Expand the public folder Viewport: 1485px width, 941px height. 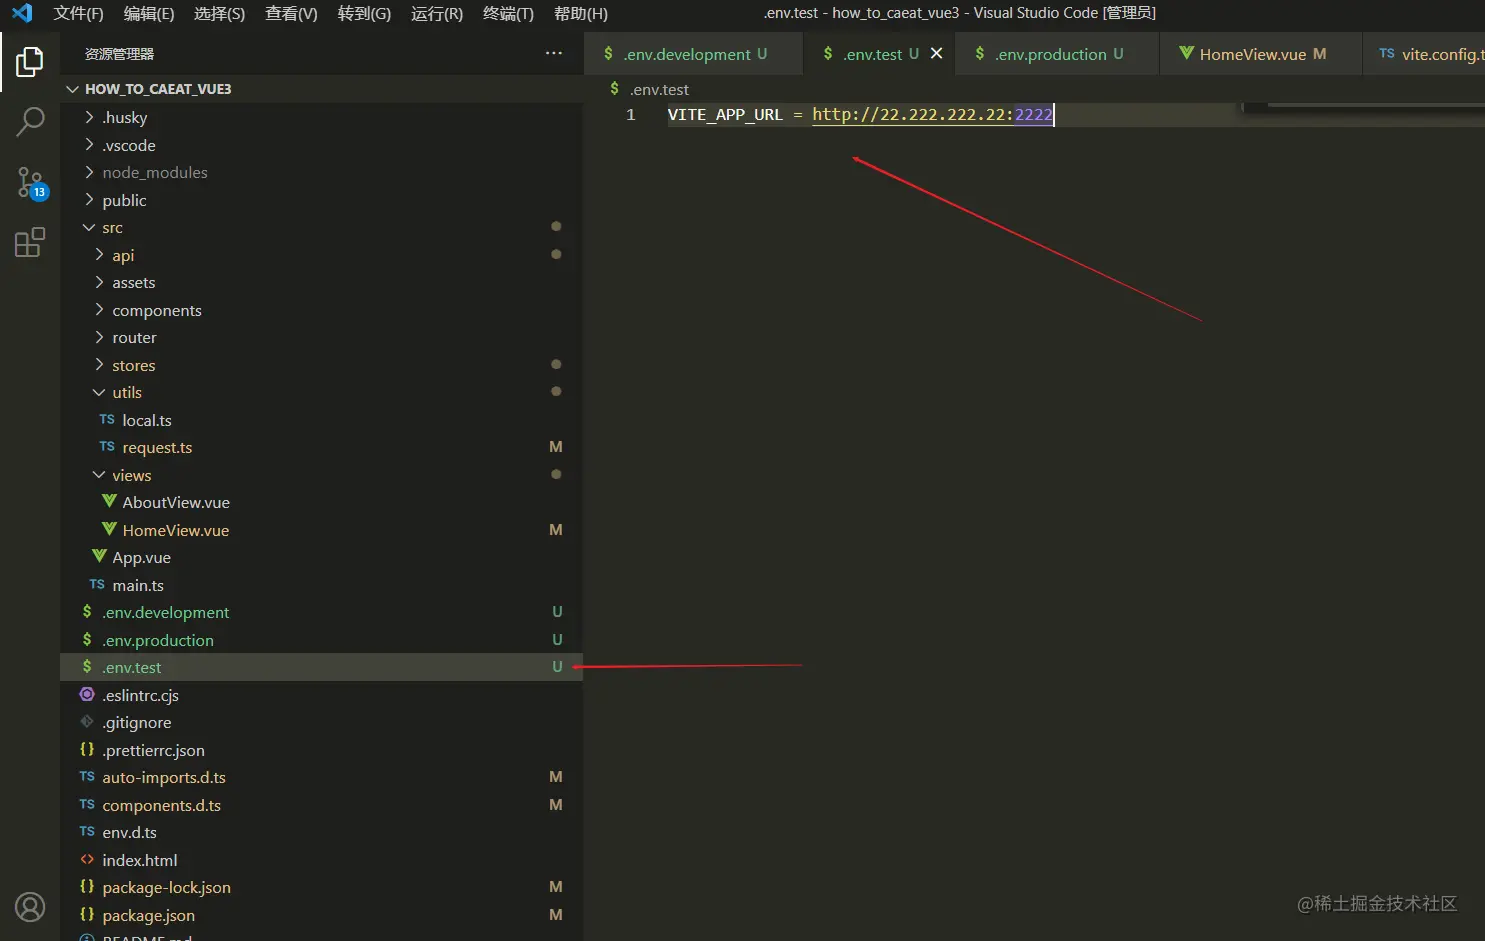pos(322,200)
